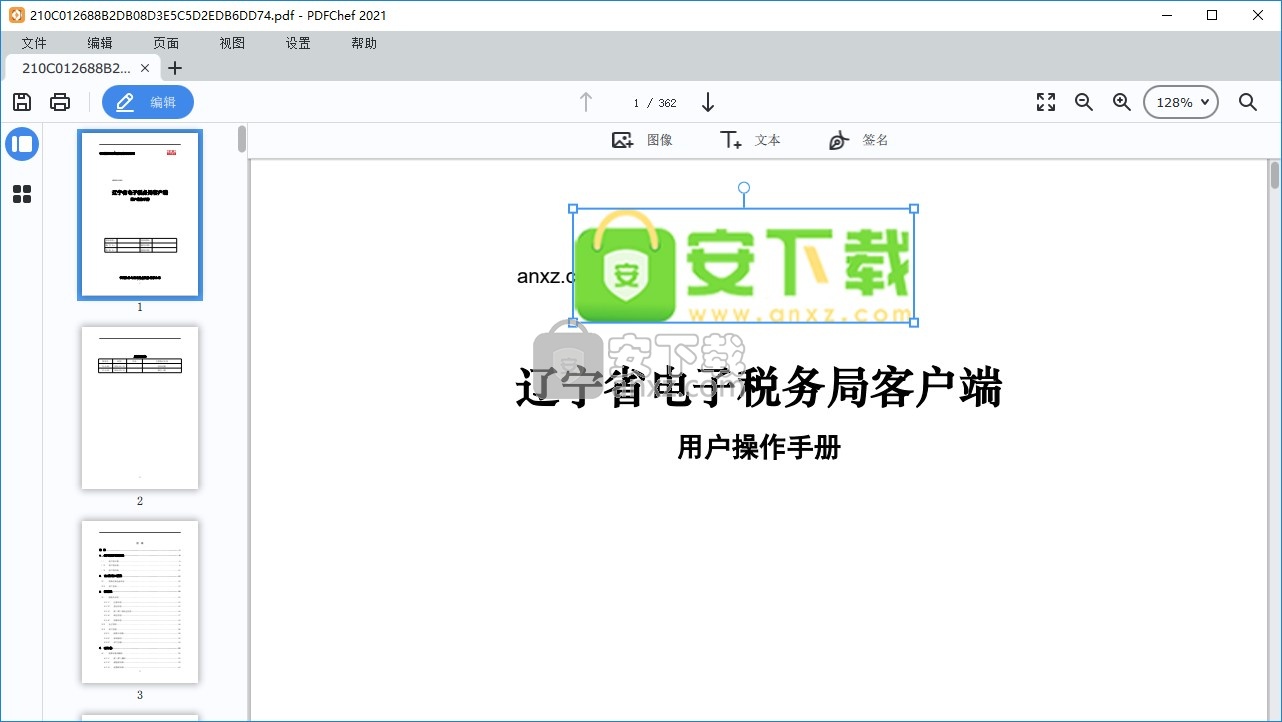Click the subtitle 用户操作手册

point(759,447)
